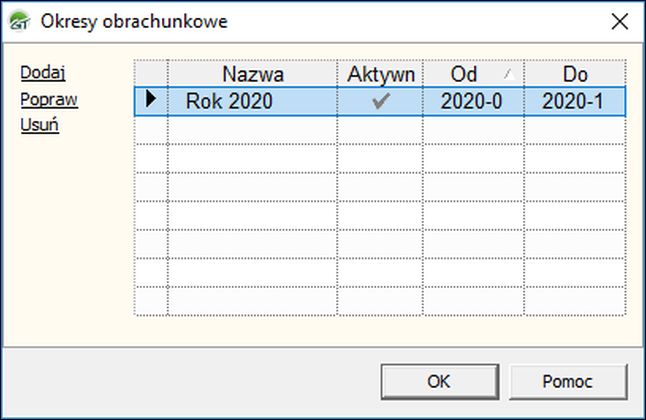Select the 2020-1 end date cell
This screenshot has height=420, width=646.
[x=575, y=101]
